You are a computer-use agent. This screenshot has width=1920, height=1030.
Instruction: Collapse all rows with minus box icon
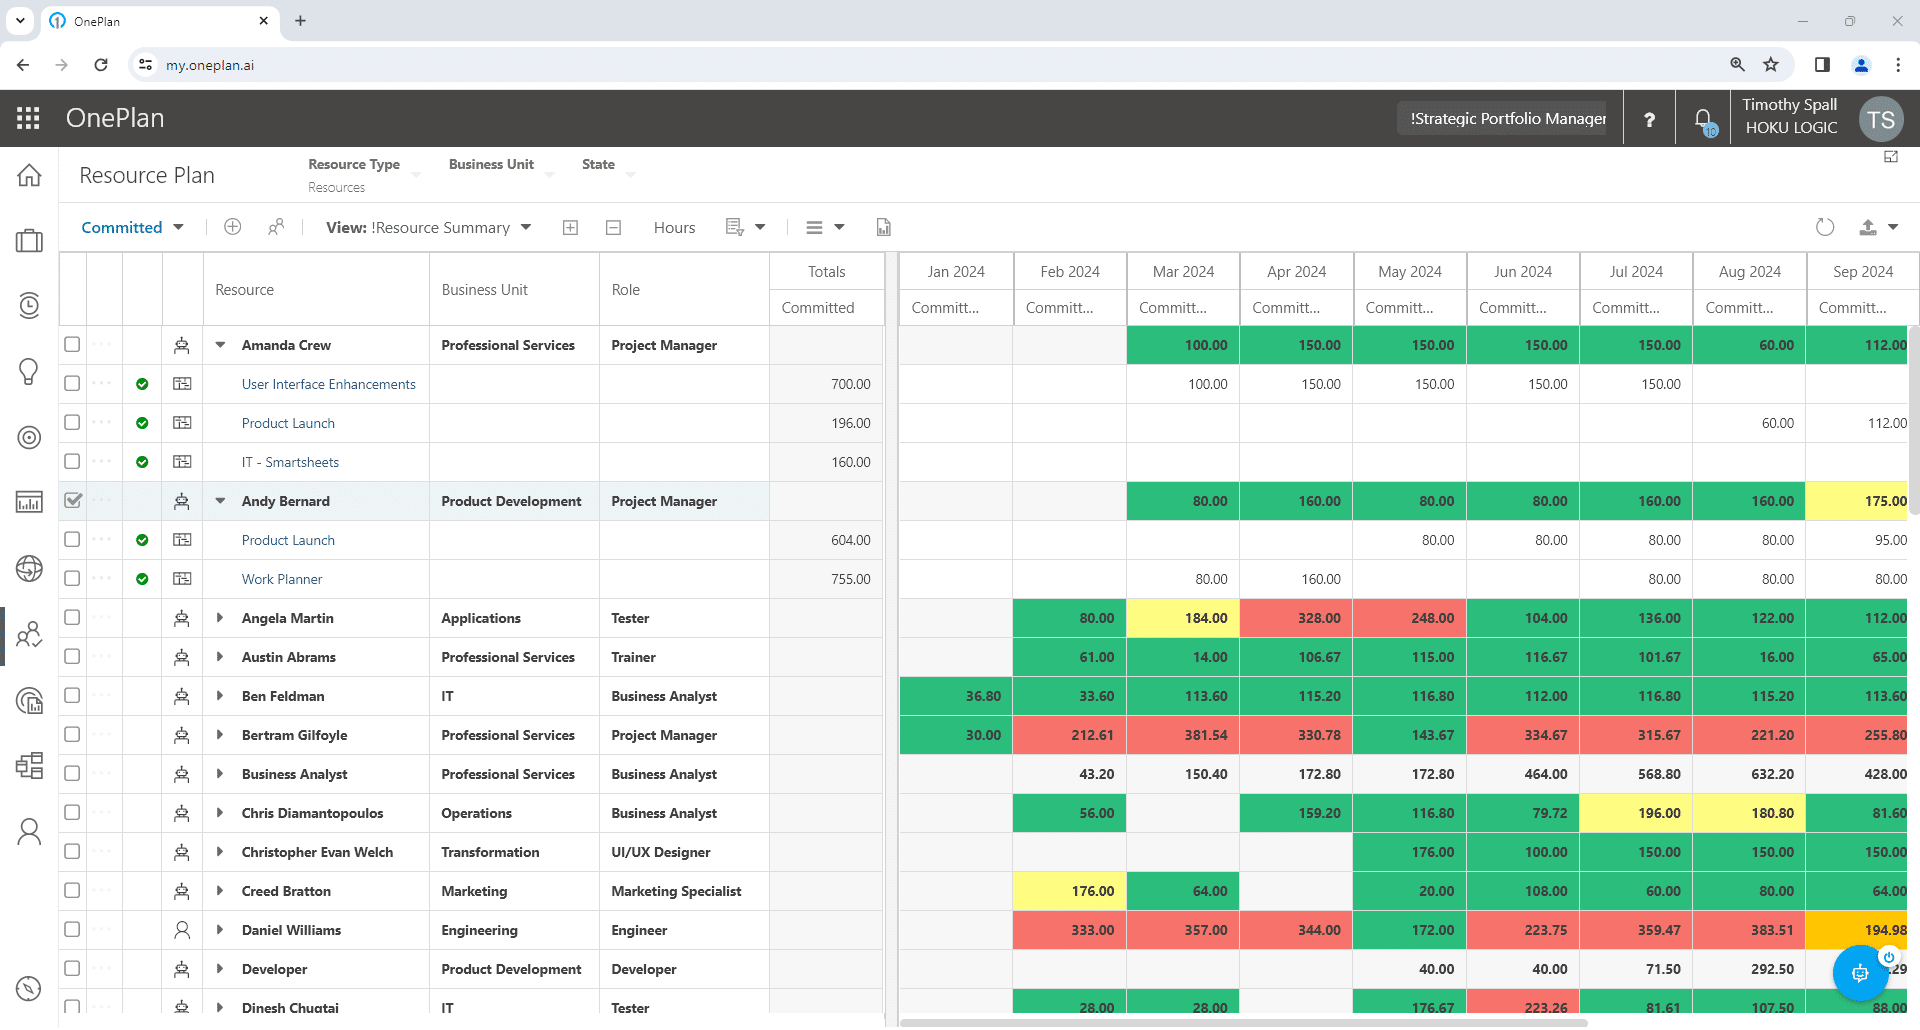[613, 228]
